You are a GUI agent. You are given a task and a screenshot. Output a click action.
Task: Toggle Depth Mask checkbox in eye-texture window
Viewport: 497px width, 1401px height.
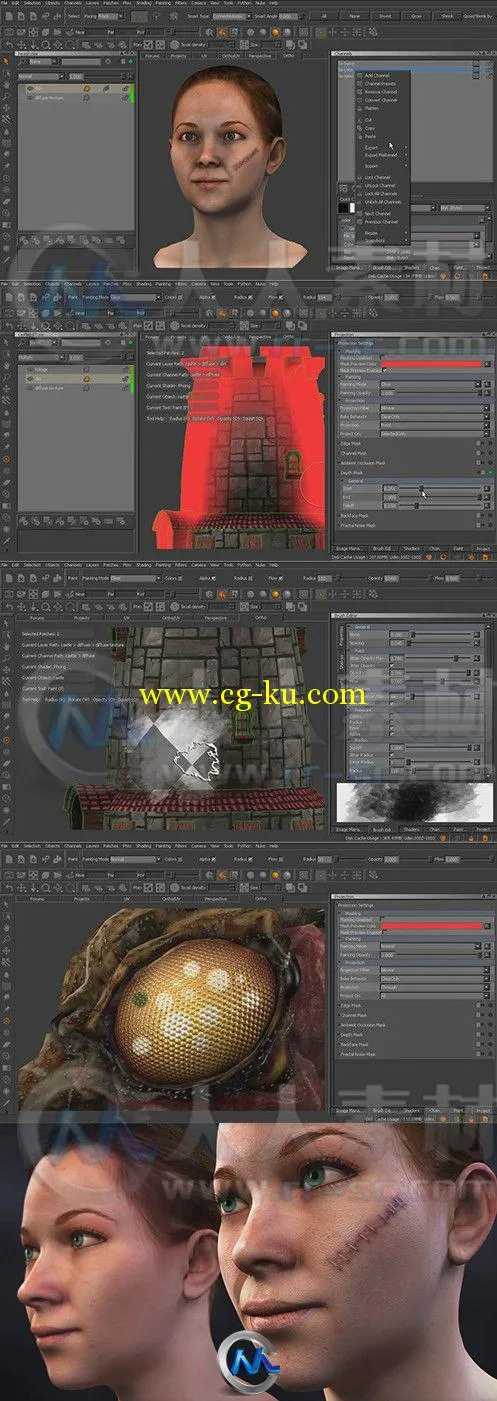(478, 1034)
